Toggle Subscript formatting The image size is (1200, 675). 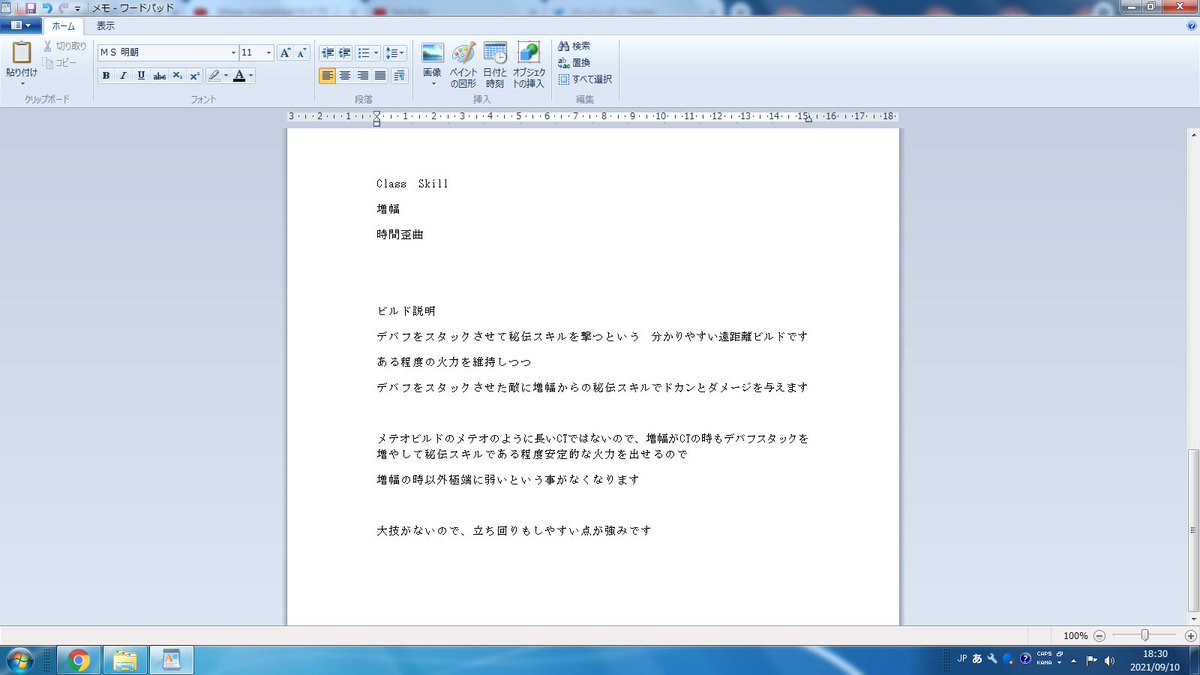click(177, 75)
